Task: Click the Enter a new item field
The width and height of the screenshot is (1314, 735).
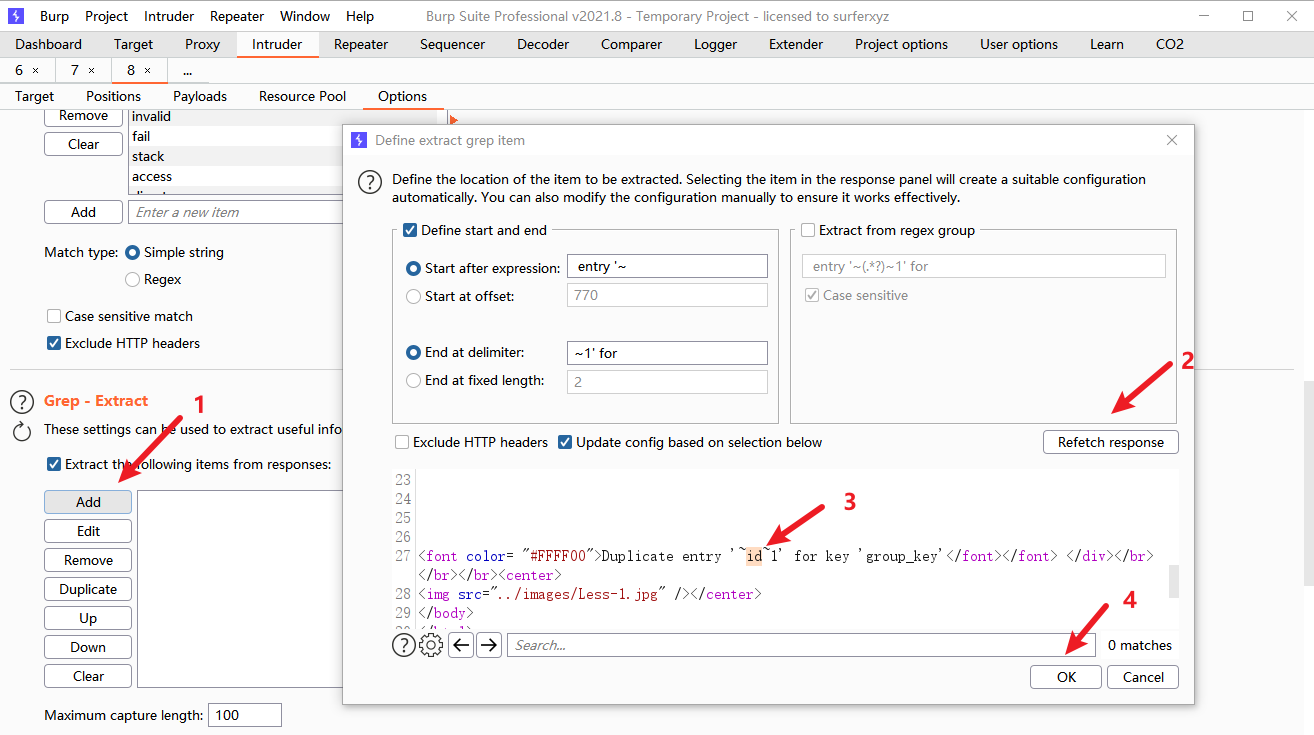Action: [x=235, y=212]
